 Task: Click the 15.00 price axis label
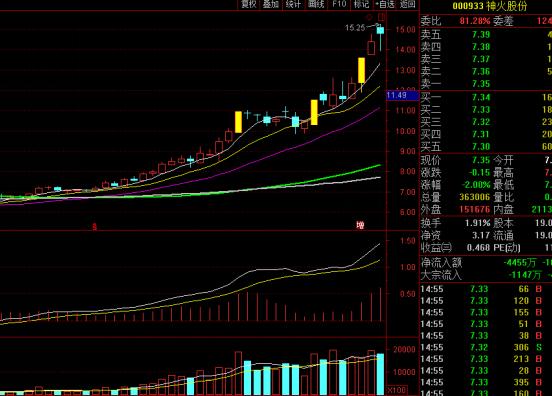[405, 30]
